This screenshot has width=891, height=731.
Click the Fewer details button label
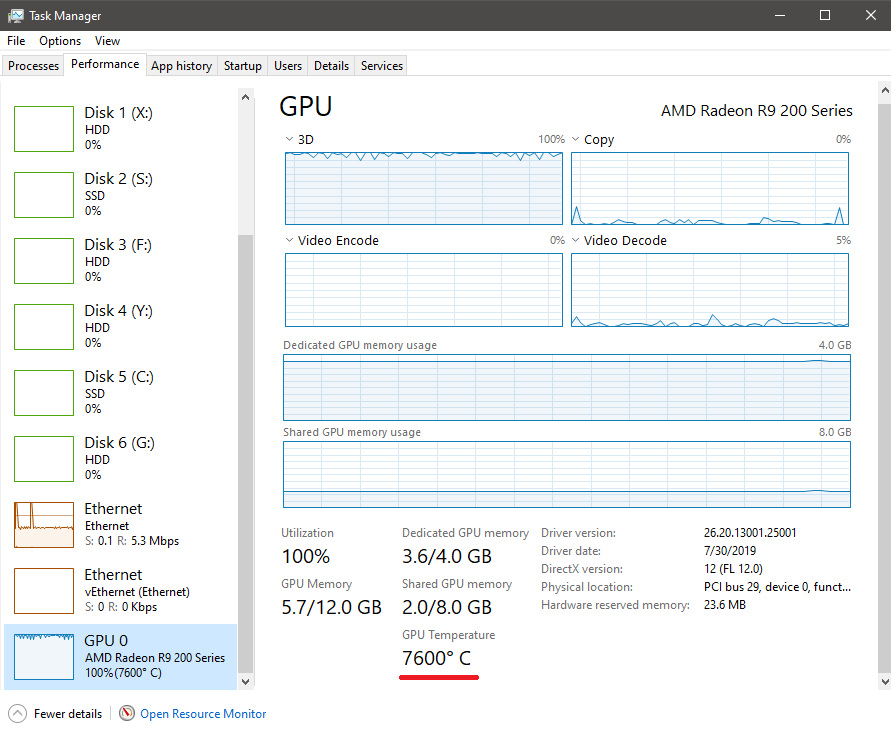tap(68, 714)
